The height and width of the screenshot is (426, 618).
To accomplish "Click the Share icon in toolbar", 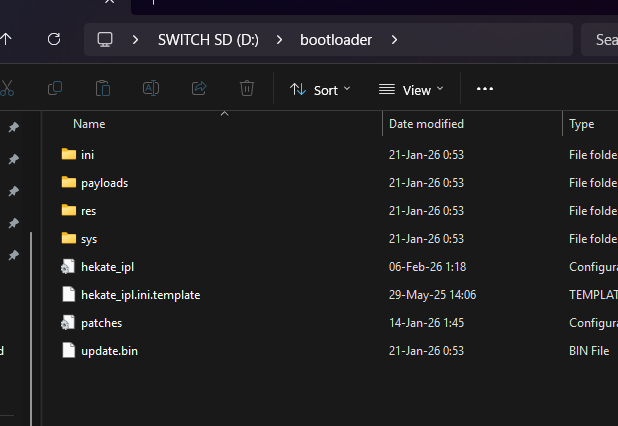I will (199, 88).
